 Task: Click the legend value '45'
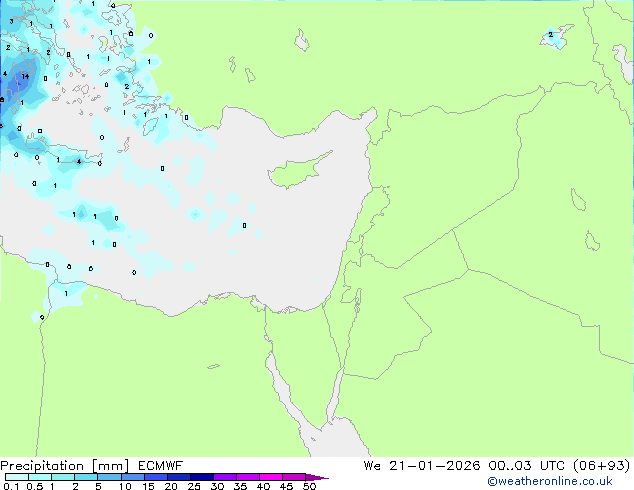(286, 486)
